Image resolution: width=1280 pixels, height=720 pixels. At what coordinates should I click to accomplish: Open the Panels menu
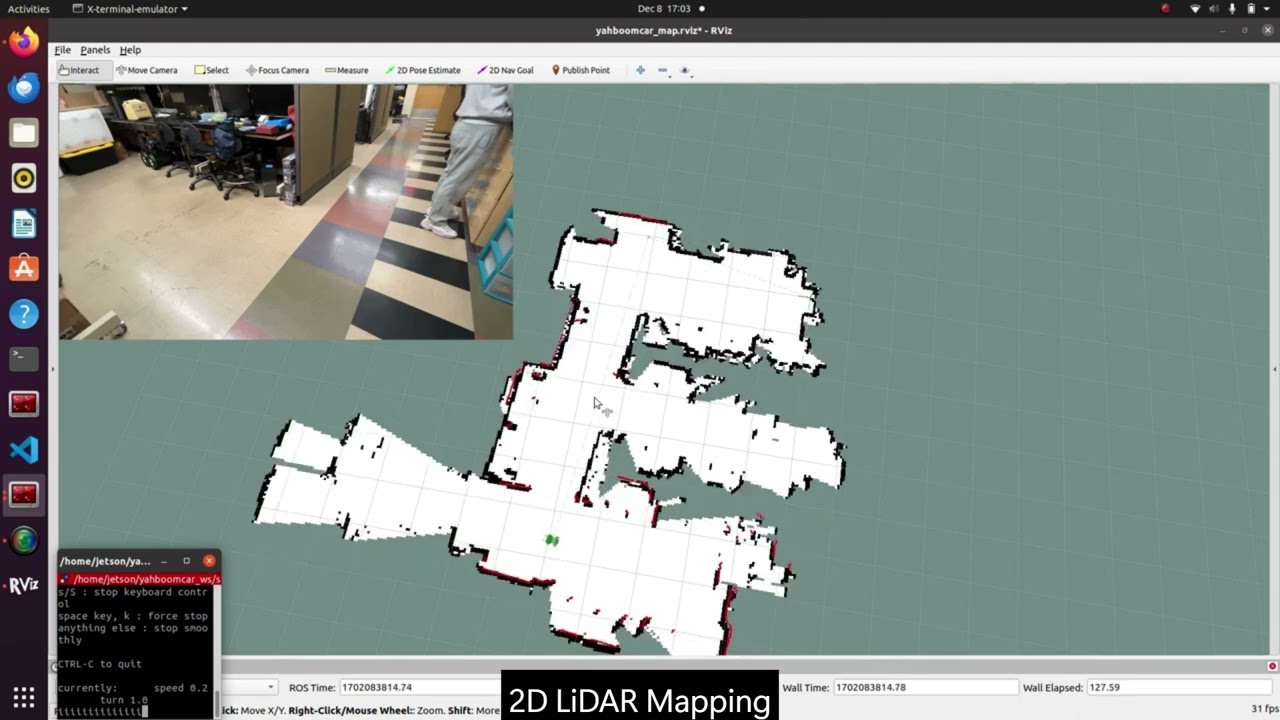[95, 50]
